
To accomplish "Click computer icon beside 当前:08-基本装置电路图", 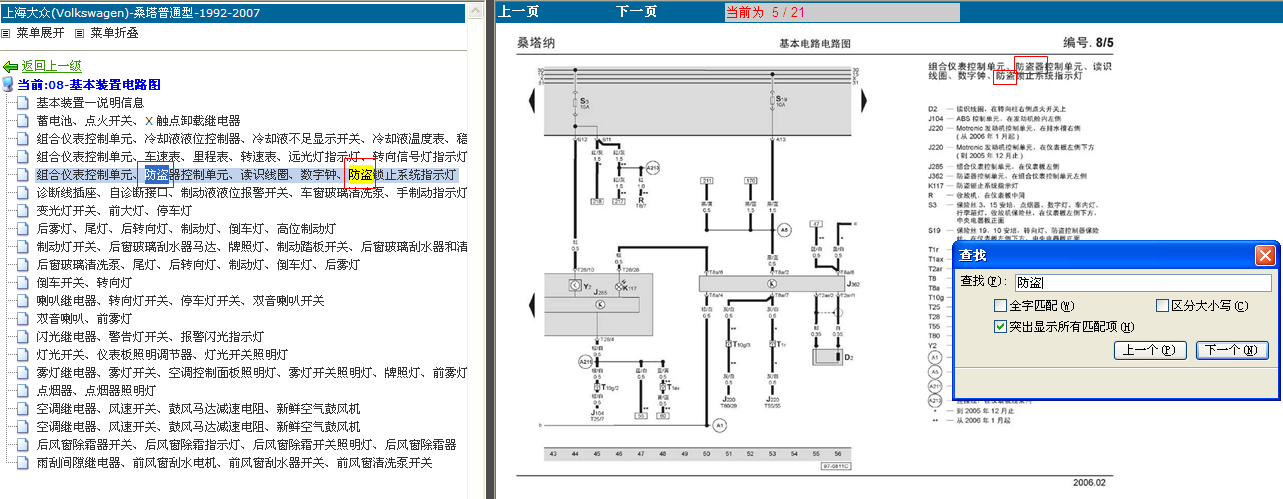I will point(8,84).
